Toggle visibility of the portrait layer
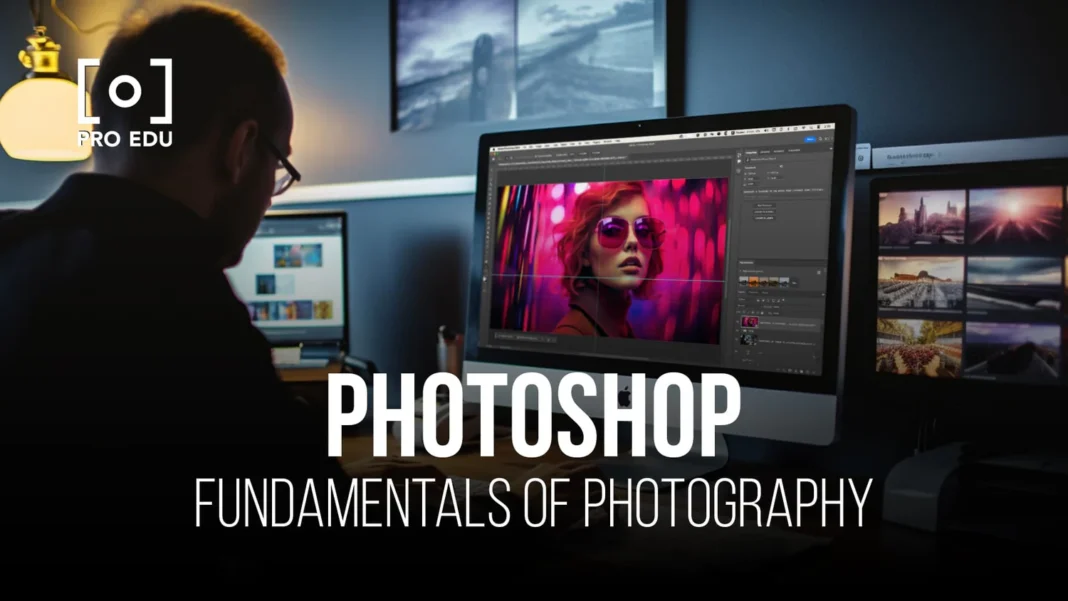 click(738, 322)
